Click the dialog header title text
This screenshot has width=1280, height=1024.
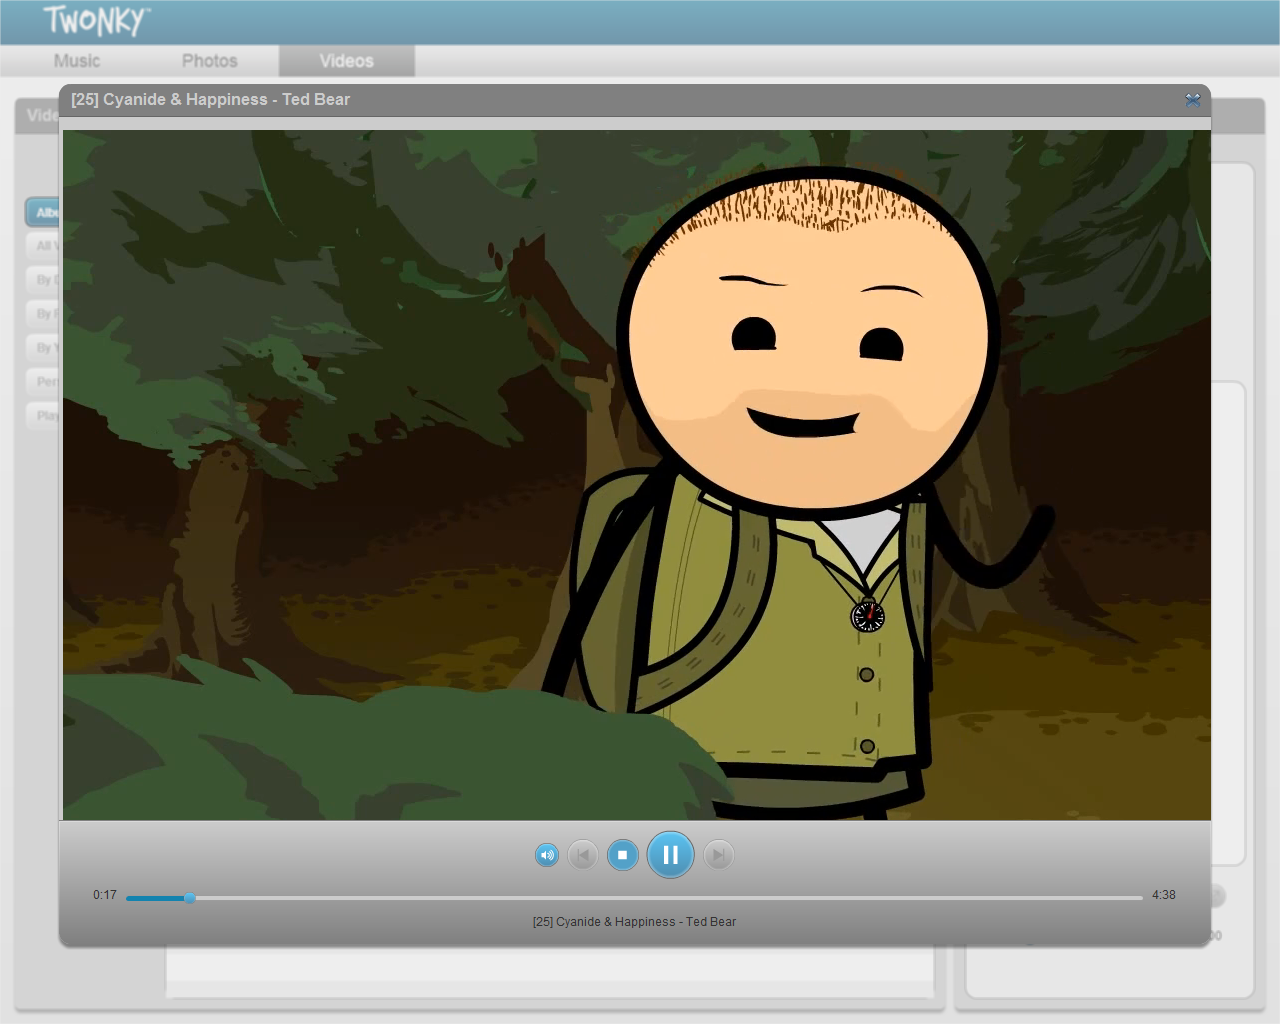click(x=211, y=99)
